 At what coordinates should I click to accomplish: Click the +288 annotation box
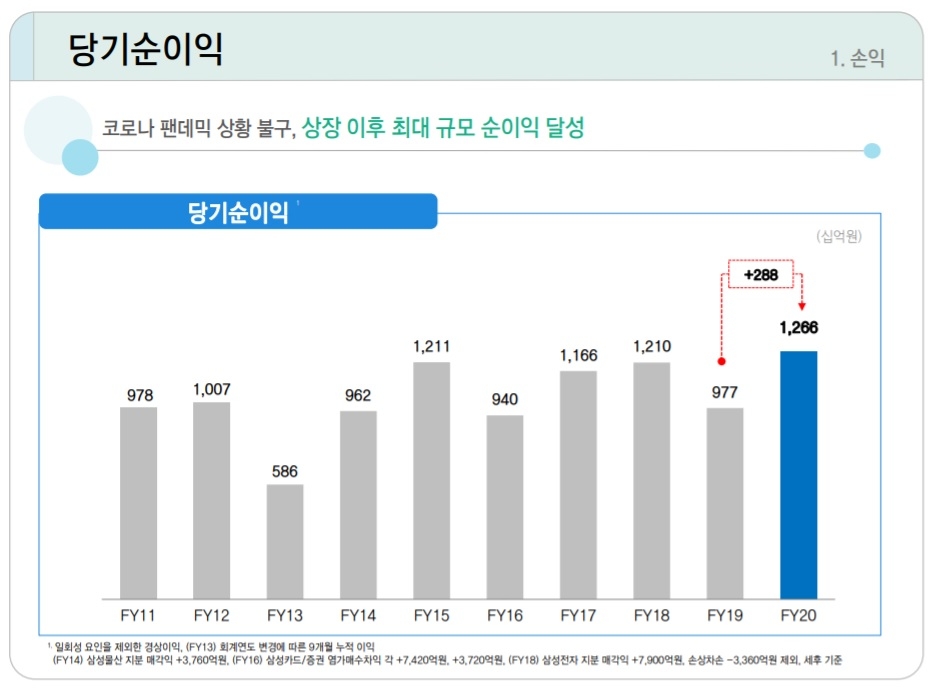pyautogui.click(x=759, y=272)
